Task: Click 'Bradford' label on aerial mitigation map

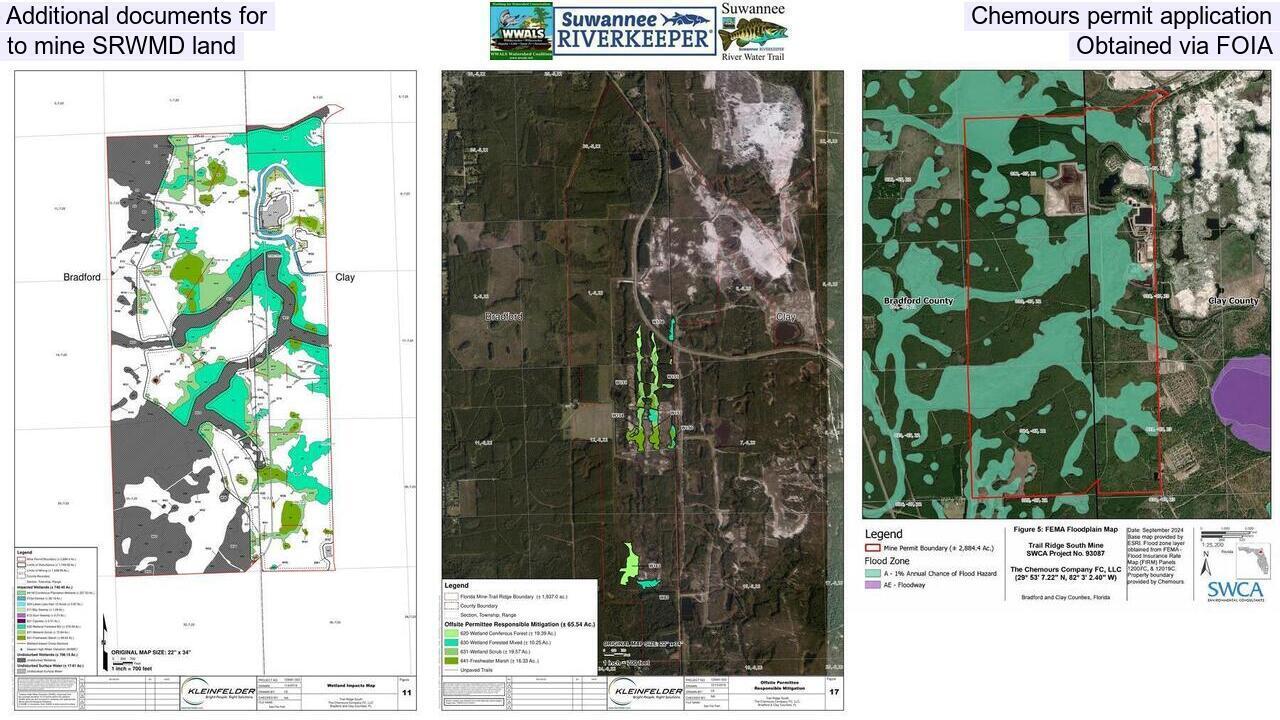Action: [x=504, y=316]
